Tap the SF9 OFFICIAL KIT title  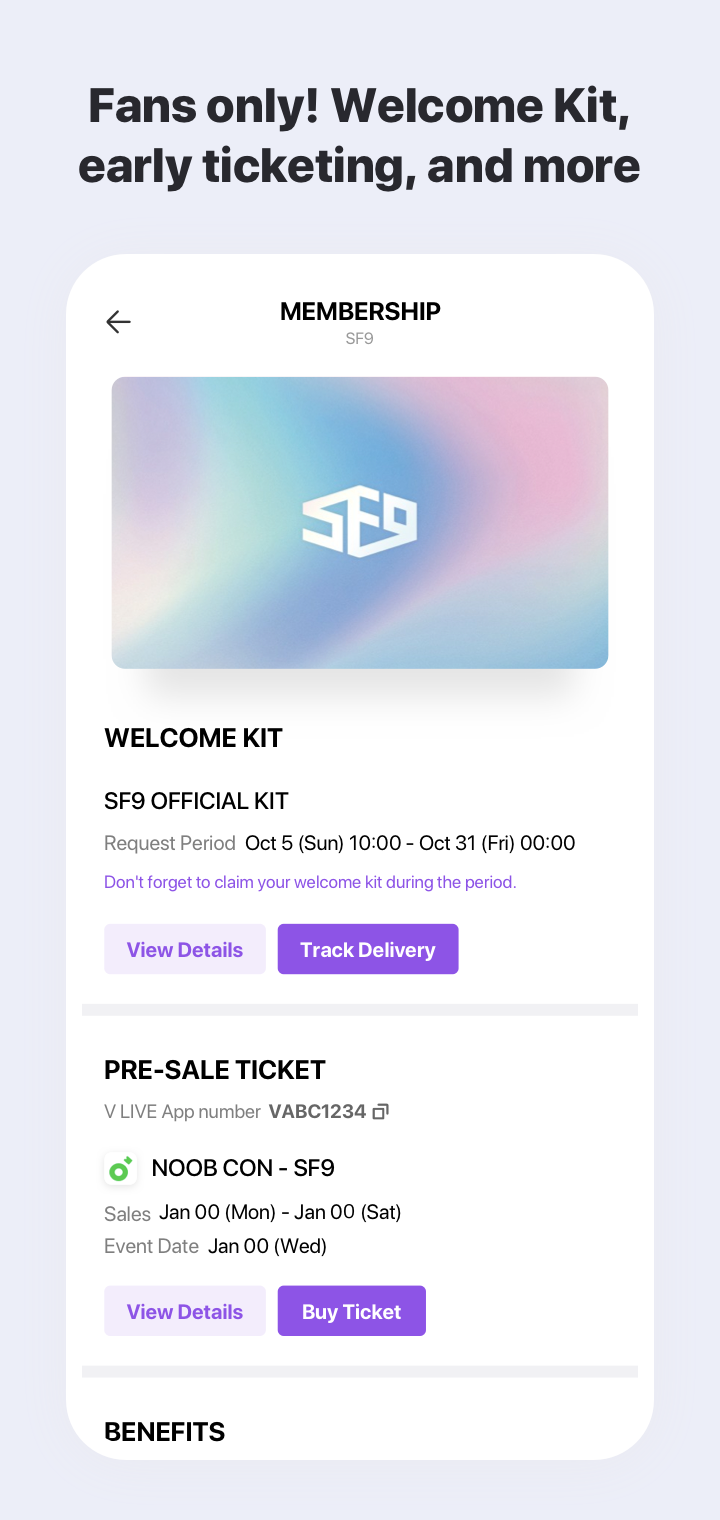point(196,801)
